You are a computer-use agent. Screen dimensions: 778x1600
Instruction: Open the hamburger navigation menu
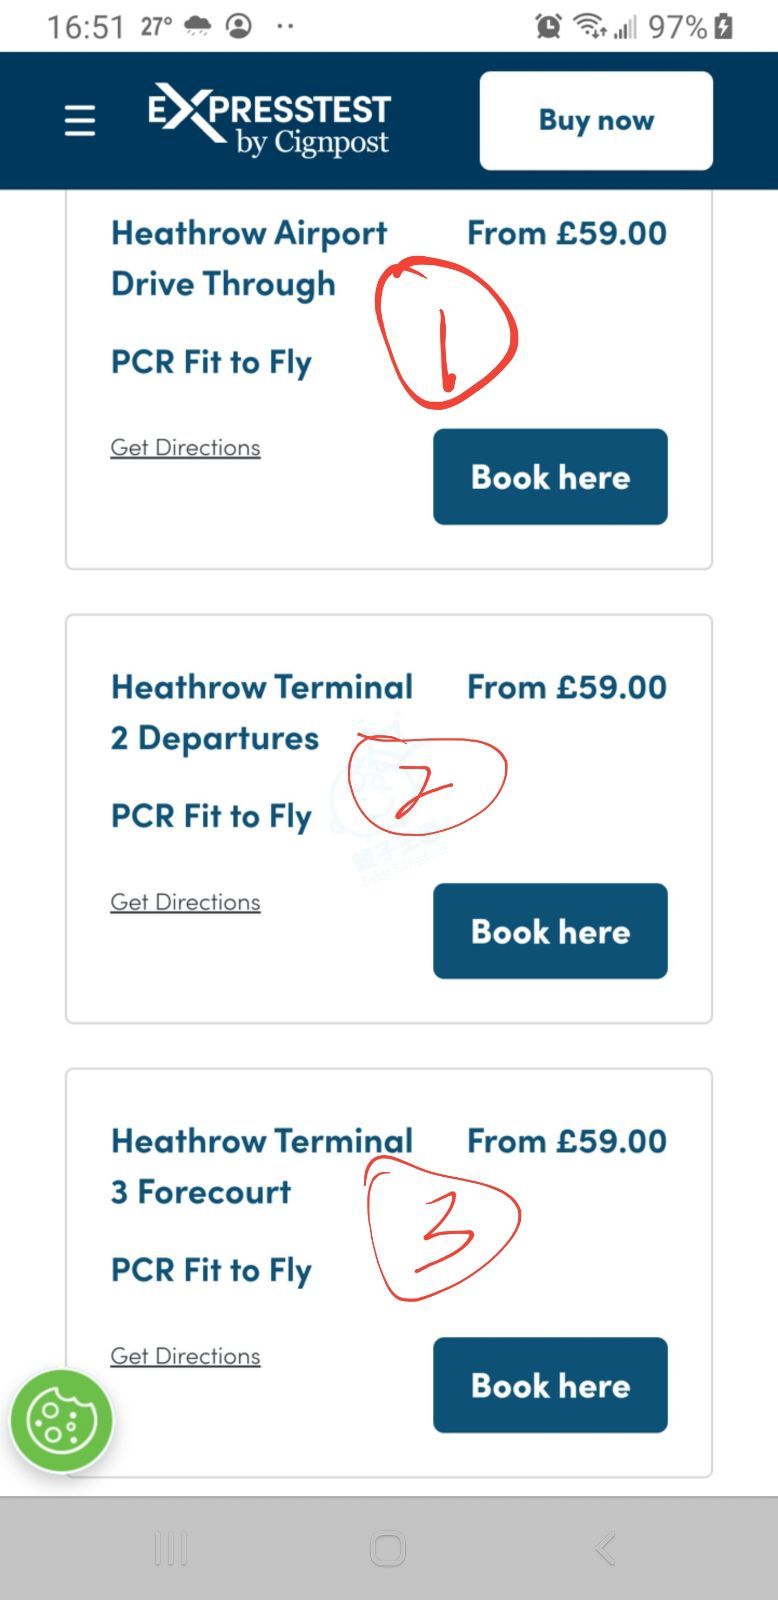coord(80,121)
